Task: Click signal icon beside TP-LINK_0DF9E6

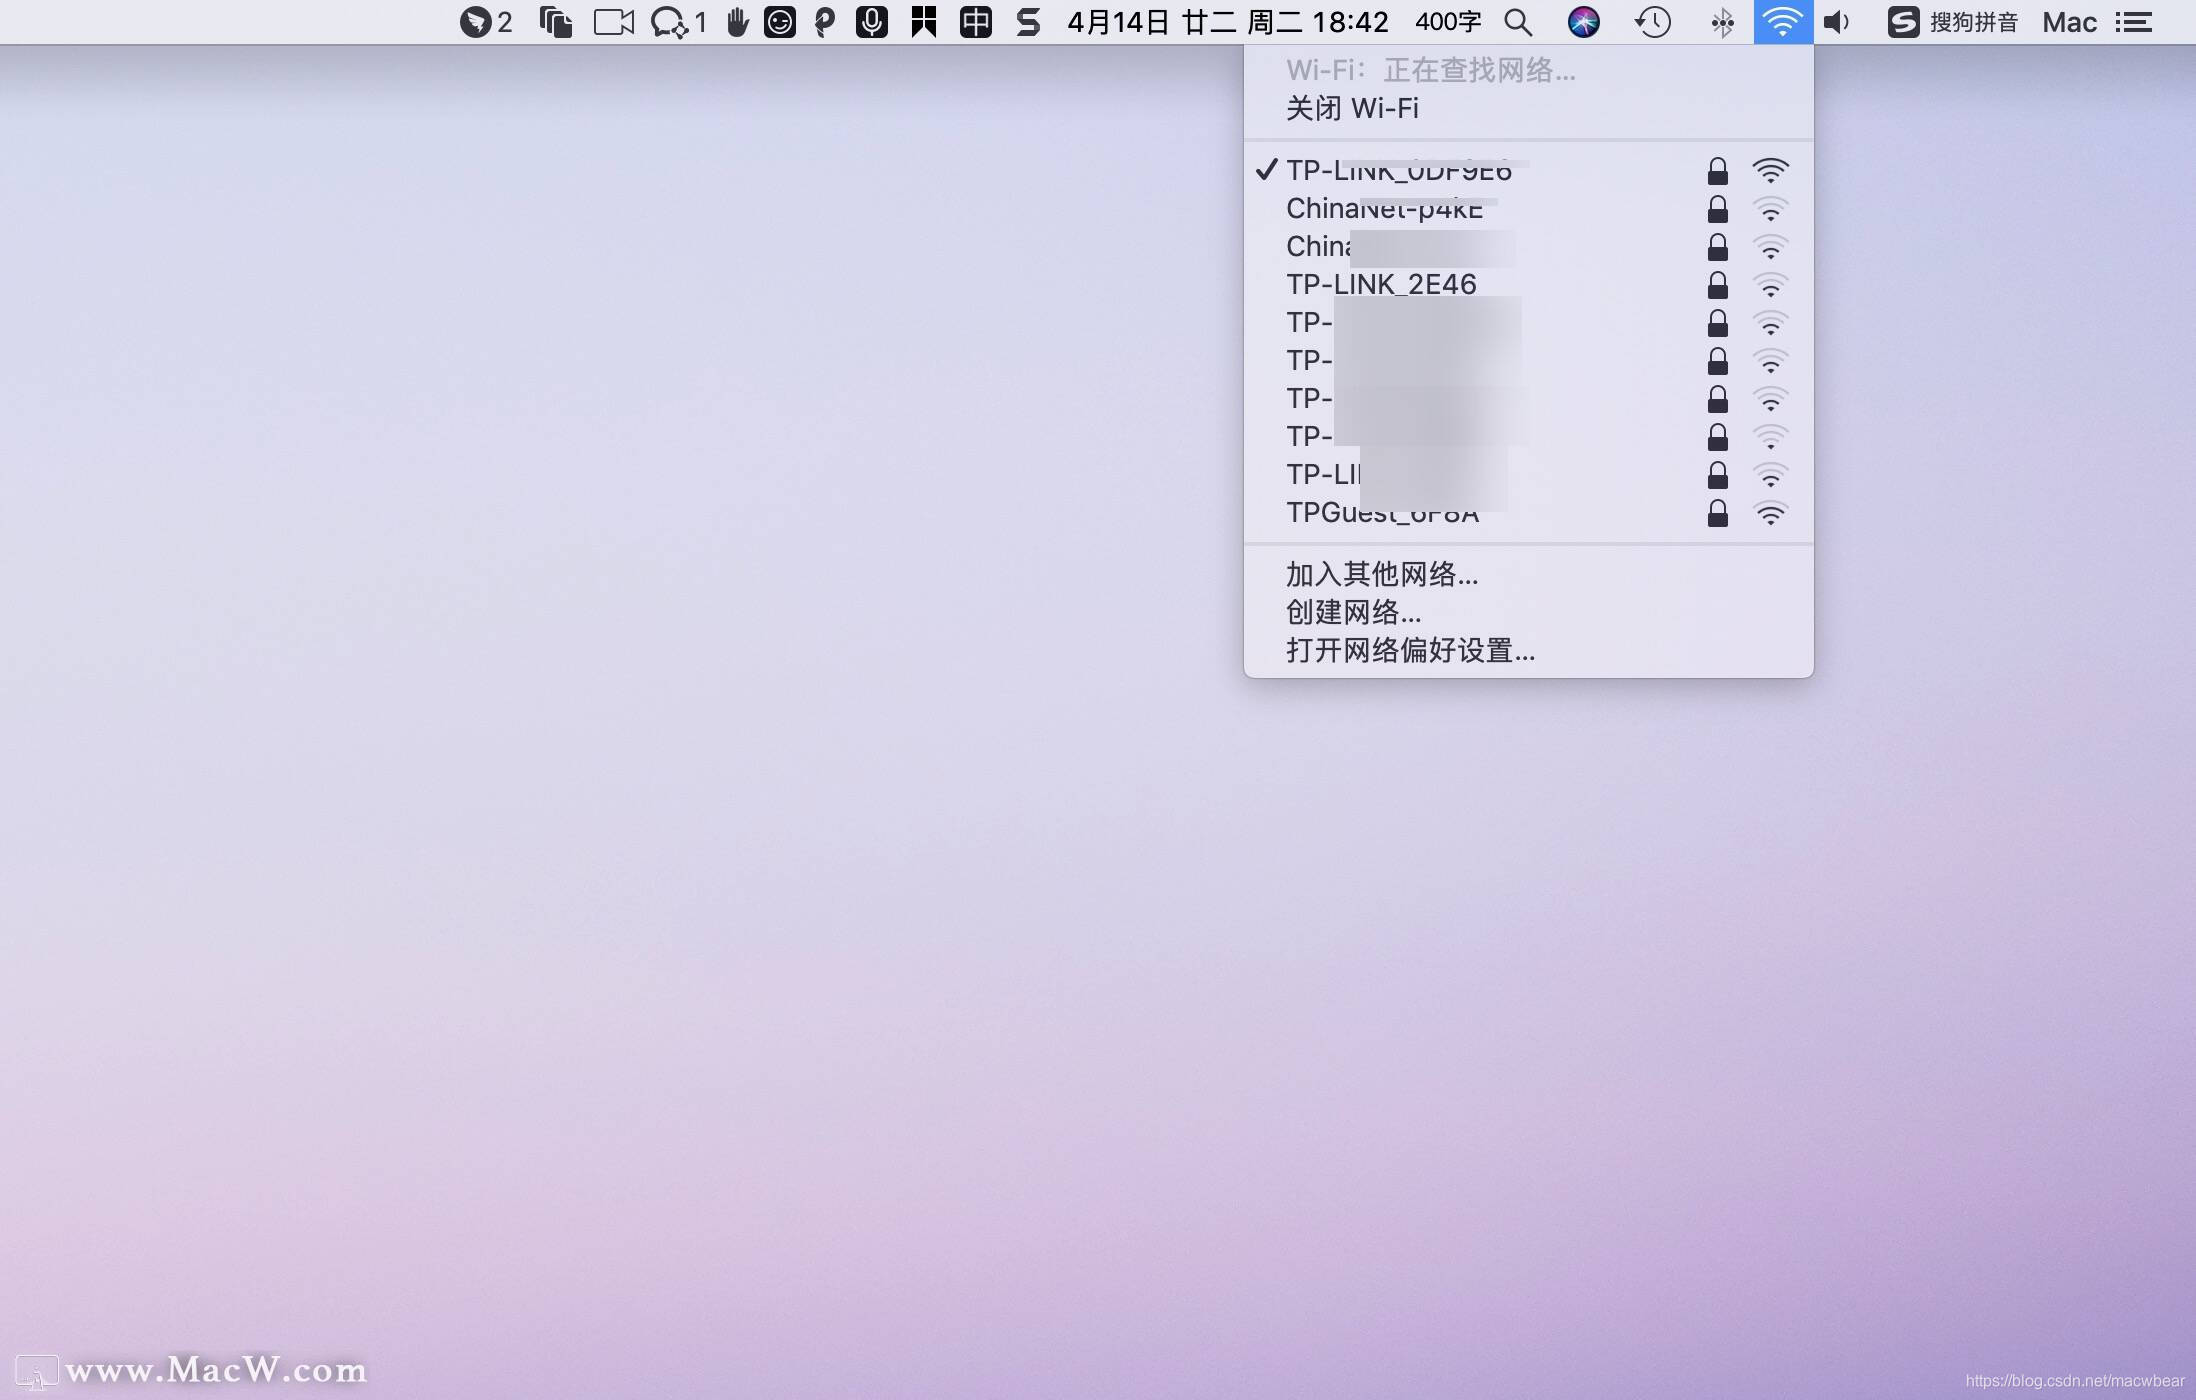Action: pyautogui.click(x=1770, y=171)
